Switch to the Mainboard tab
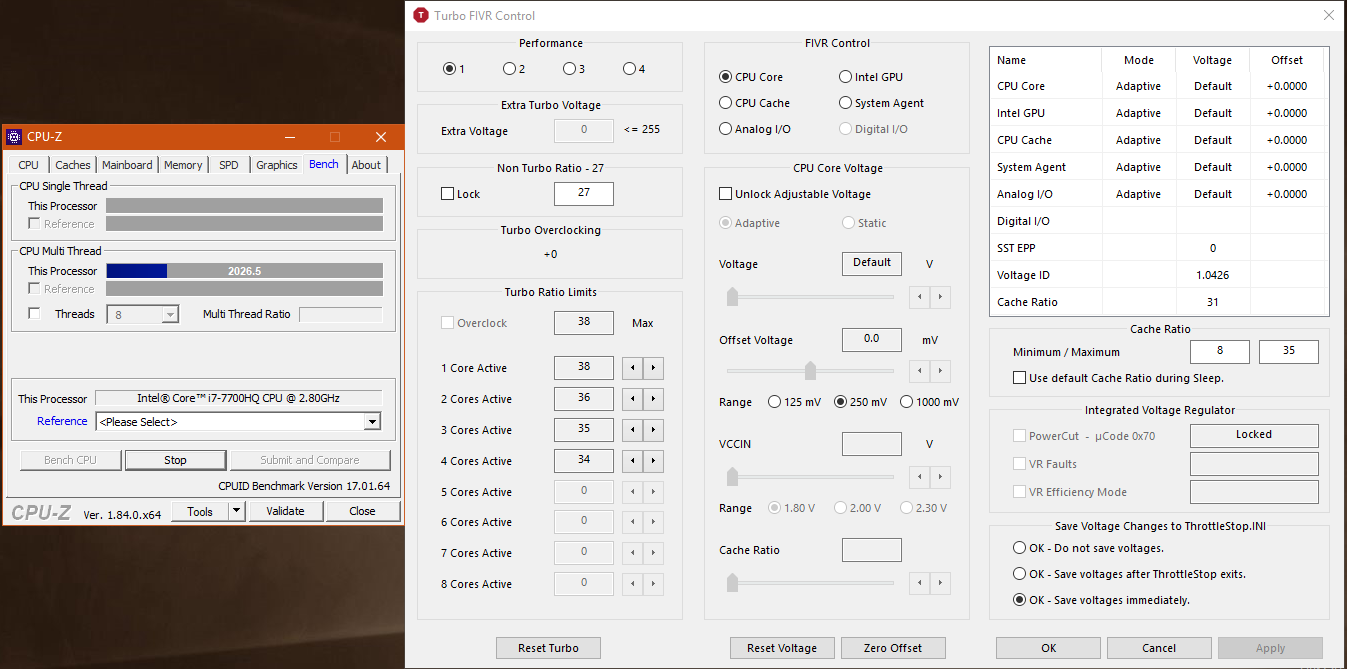1347x669 pixels. [127, 165]
